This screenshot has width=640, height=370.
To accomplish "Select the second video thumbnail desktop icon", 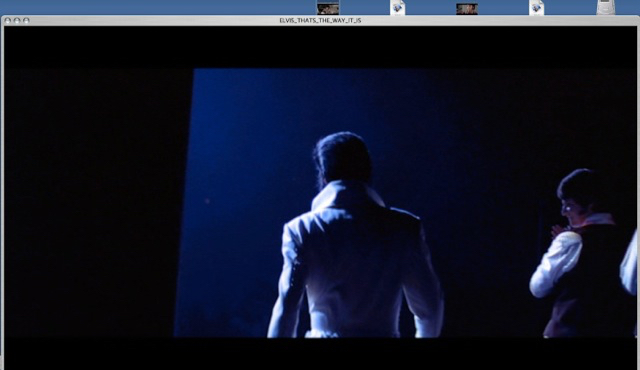I will tap(467, 9).
